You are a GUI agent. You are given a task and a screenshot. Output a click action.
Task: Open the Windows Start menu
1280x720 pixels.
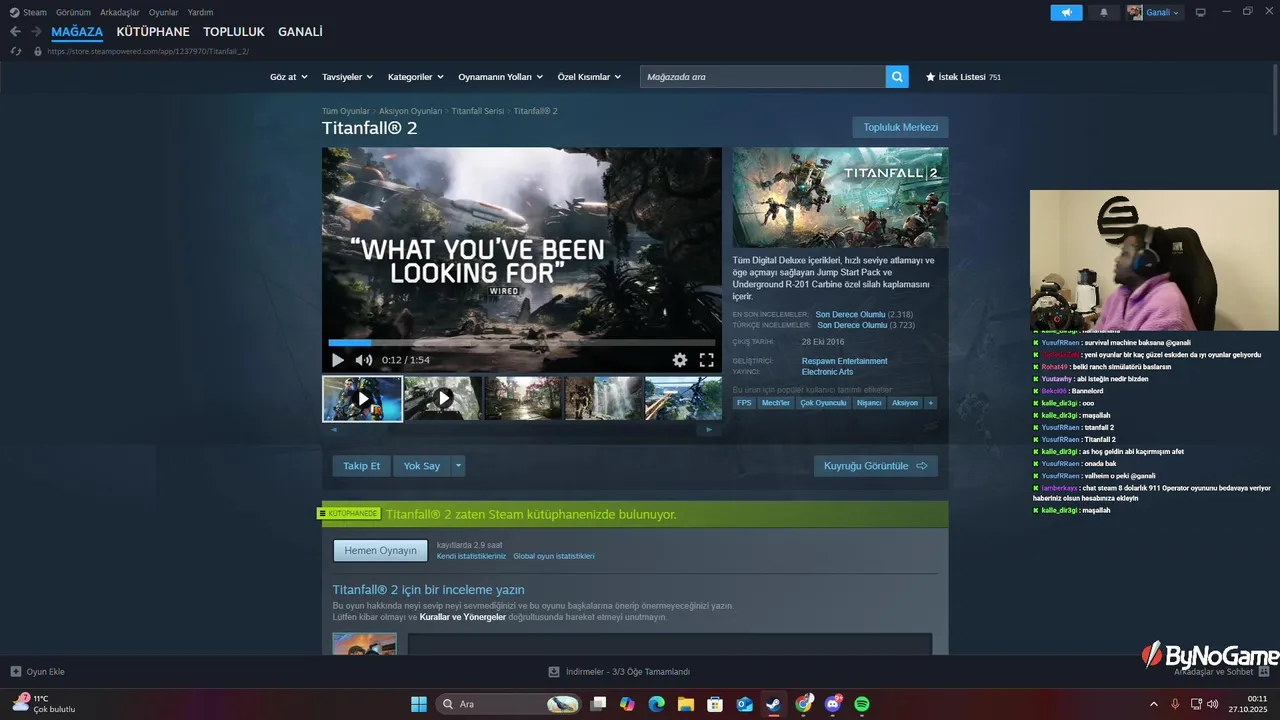419,704
